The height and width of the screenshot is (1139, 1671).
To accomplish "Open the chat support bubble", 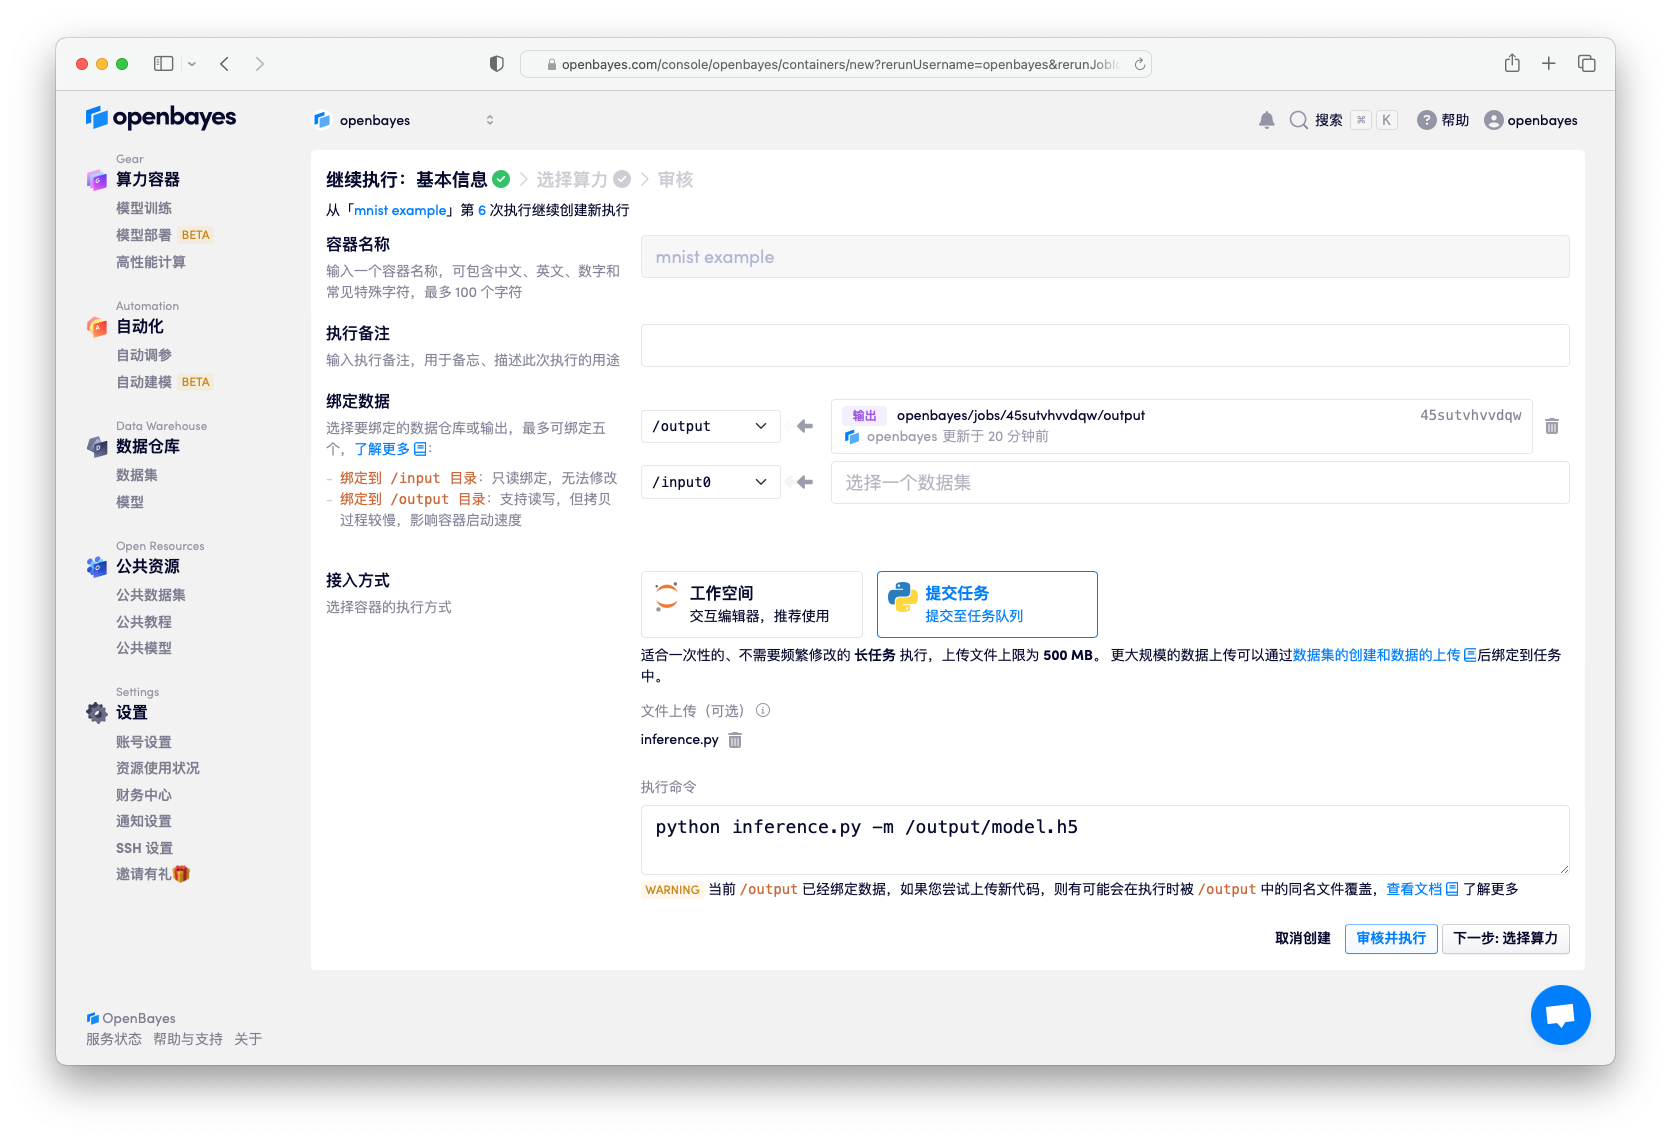I will [x=1559, y=1014].
